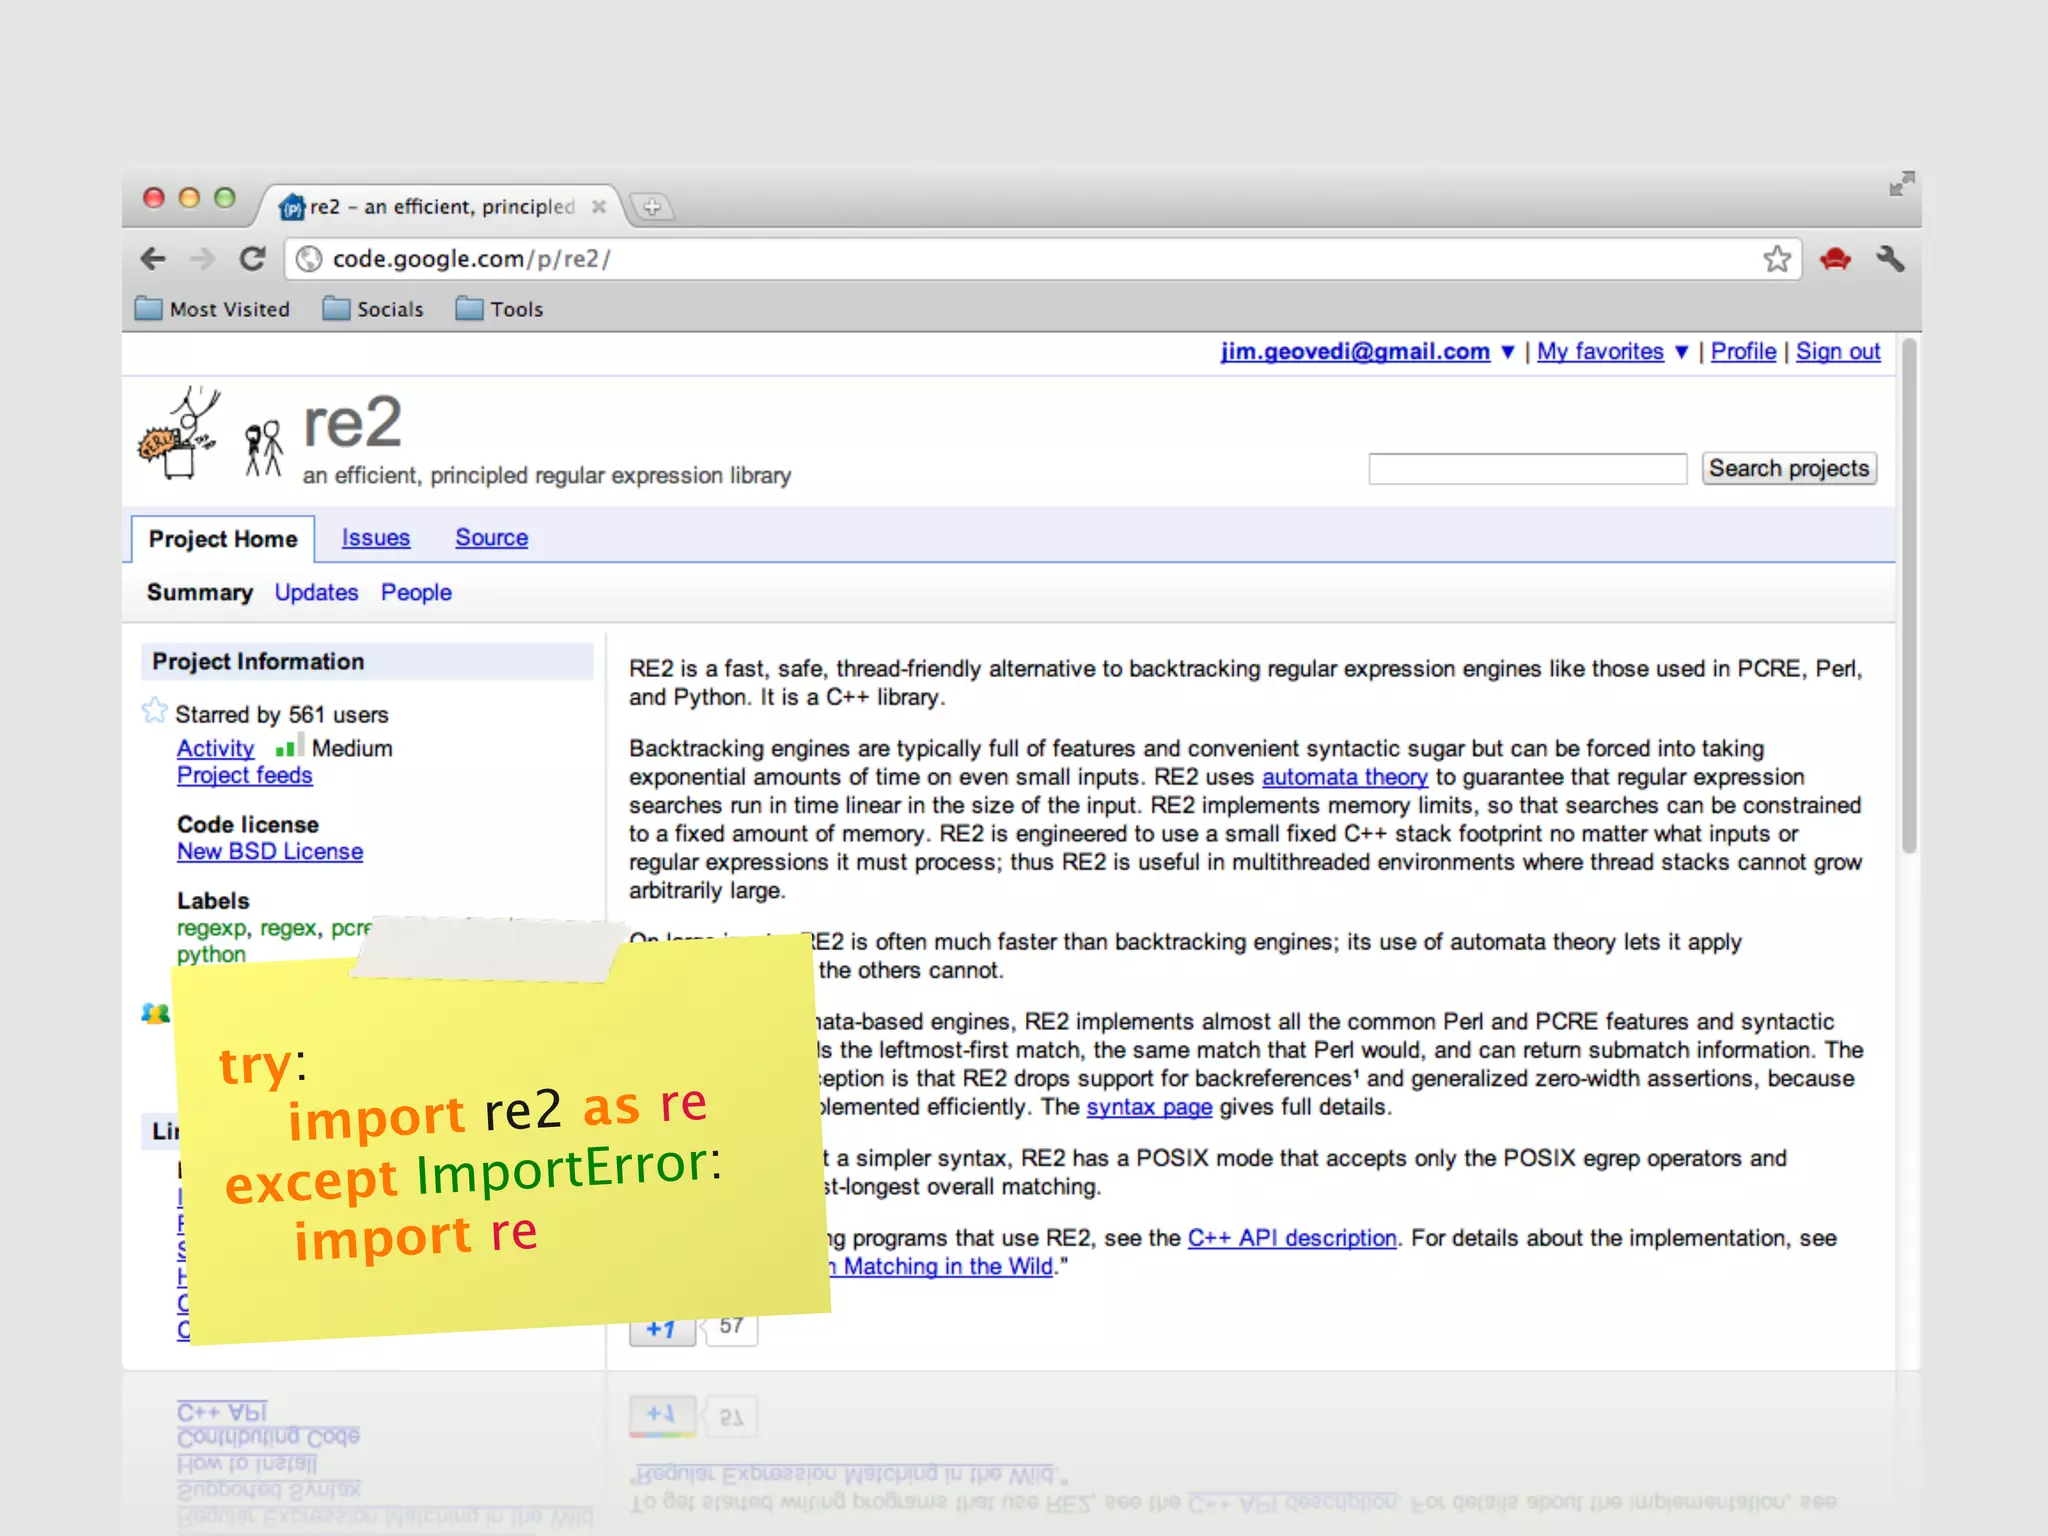Toggle the star next to Starred by users

pos(155,711)
